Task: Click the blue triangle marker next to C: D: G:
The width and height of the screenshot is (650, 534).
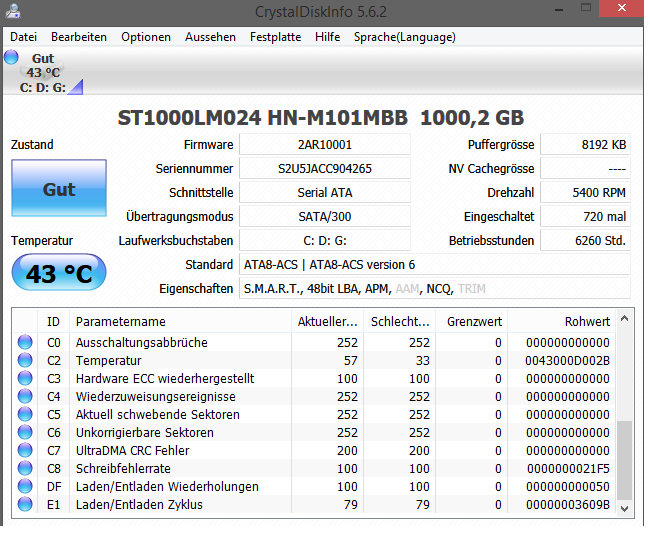Action: pyautogui.click(x=76, y=87)
